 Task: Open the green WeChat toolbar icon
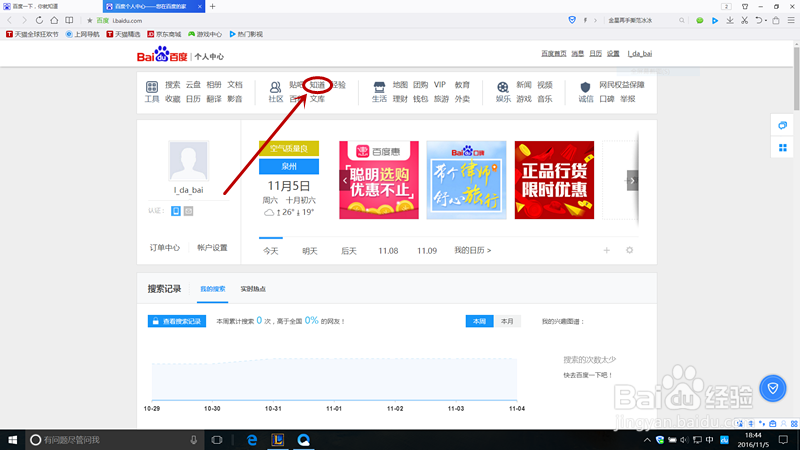click(699, 20)
